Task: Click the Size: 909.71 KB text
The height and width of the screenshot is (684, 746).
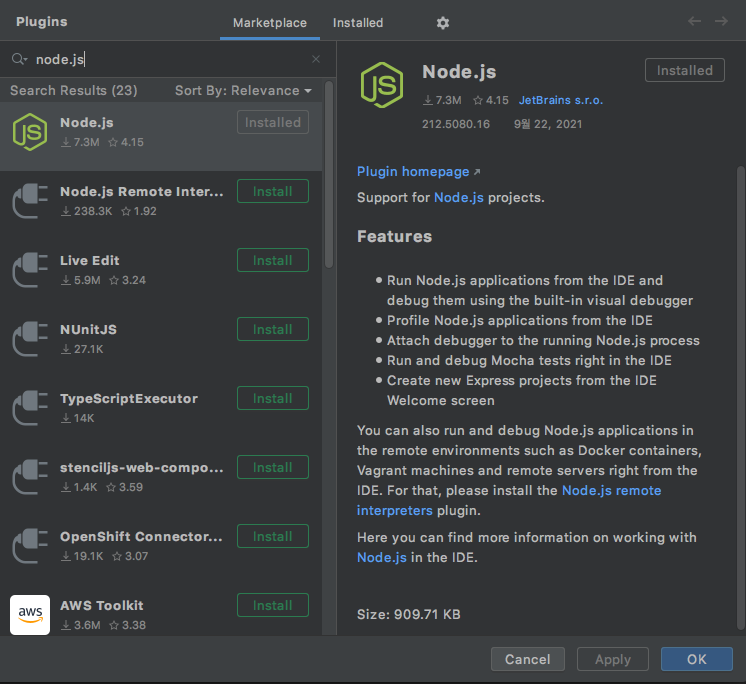Action: tap(409, 615)
